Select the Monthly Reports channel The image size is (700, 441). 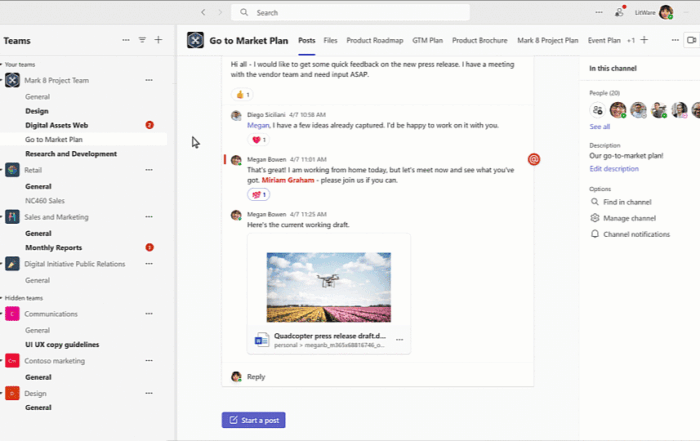[54, 248]
